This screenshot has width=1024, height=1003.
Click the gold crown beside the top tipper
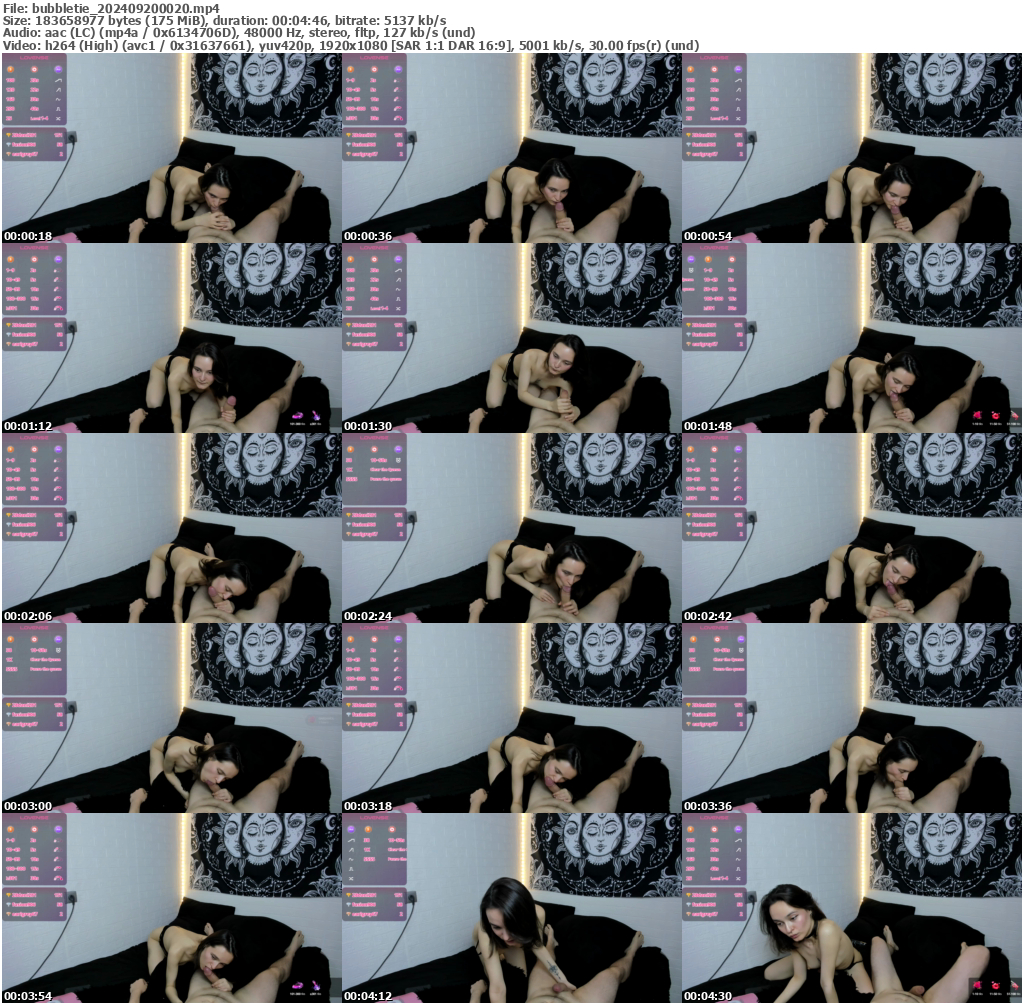point(8,135)
